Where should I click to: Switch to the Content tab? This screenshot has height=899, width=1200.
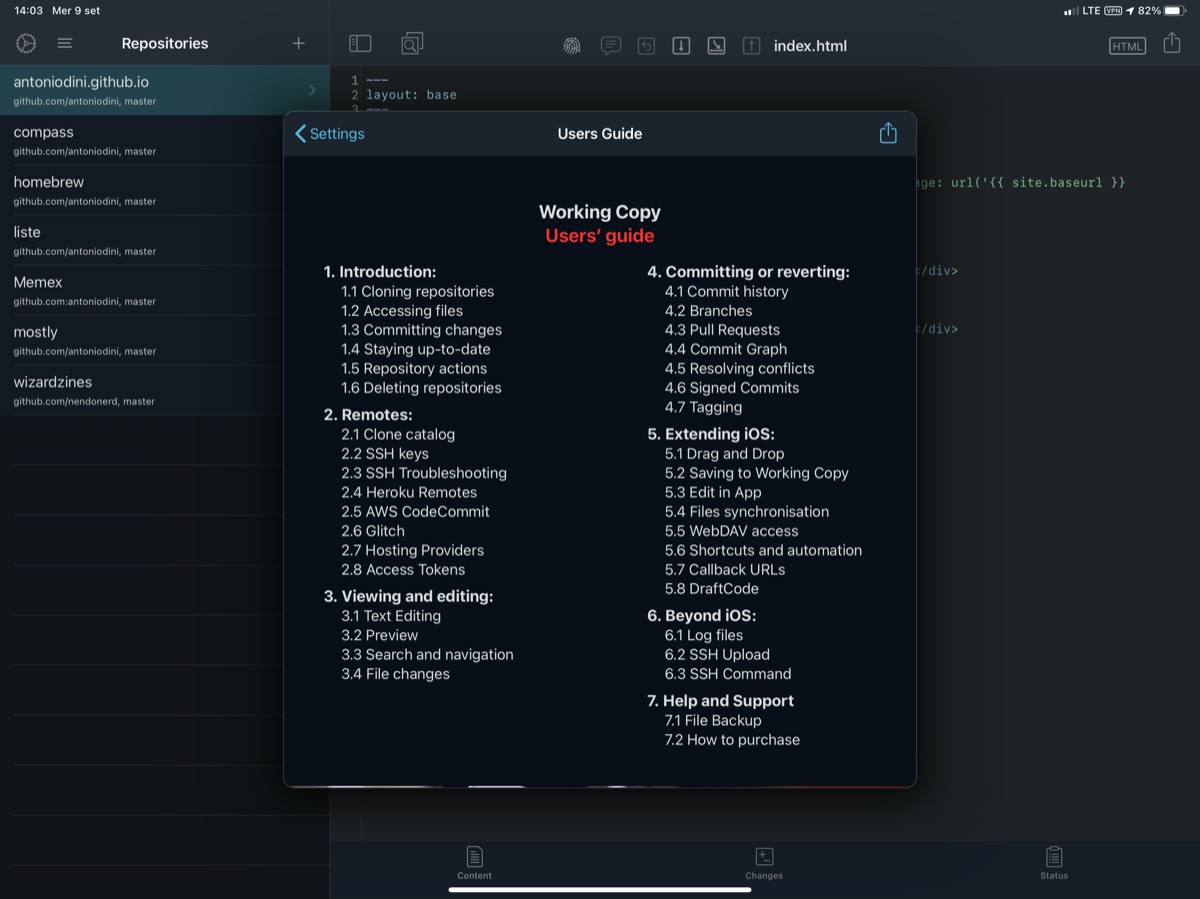click(474, 862)
